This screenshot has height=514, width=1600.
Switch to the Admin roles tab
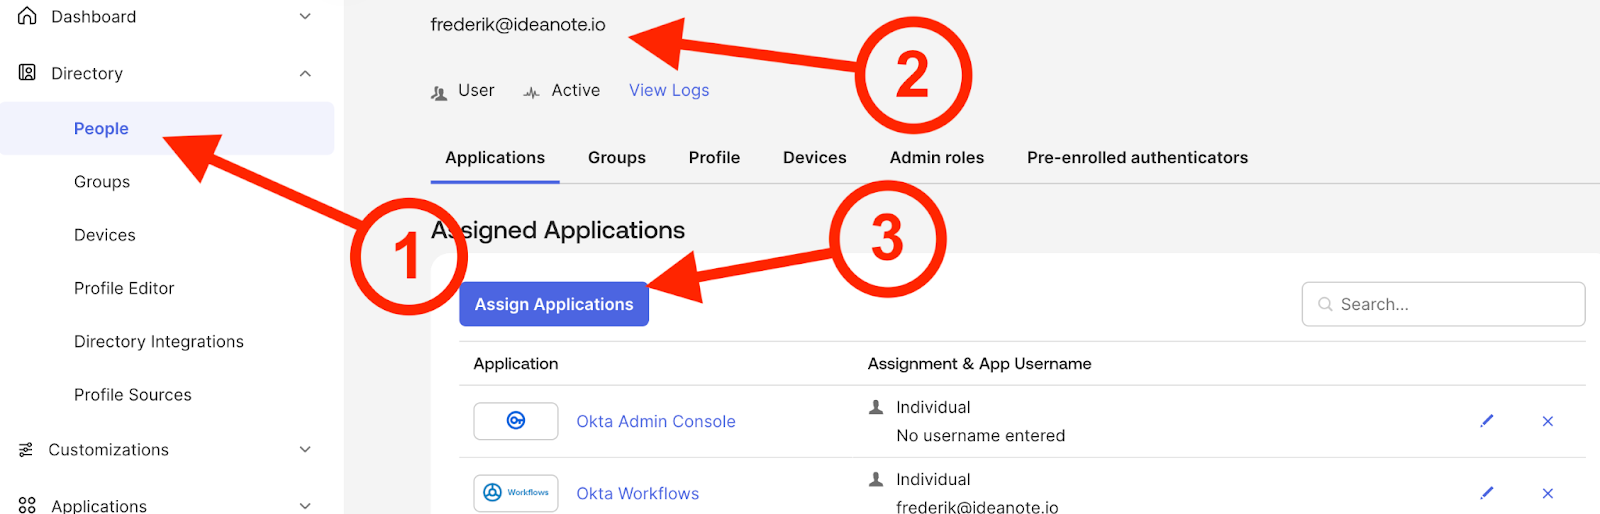point(937,158)
